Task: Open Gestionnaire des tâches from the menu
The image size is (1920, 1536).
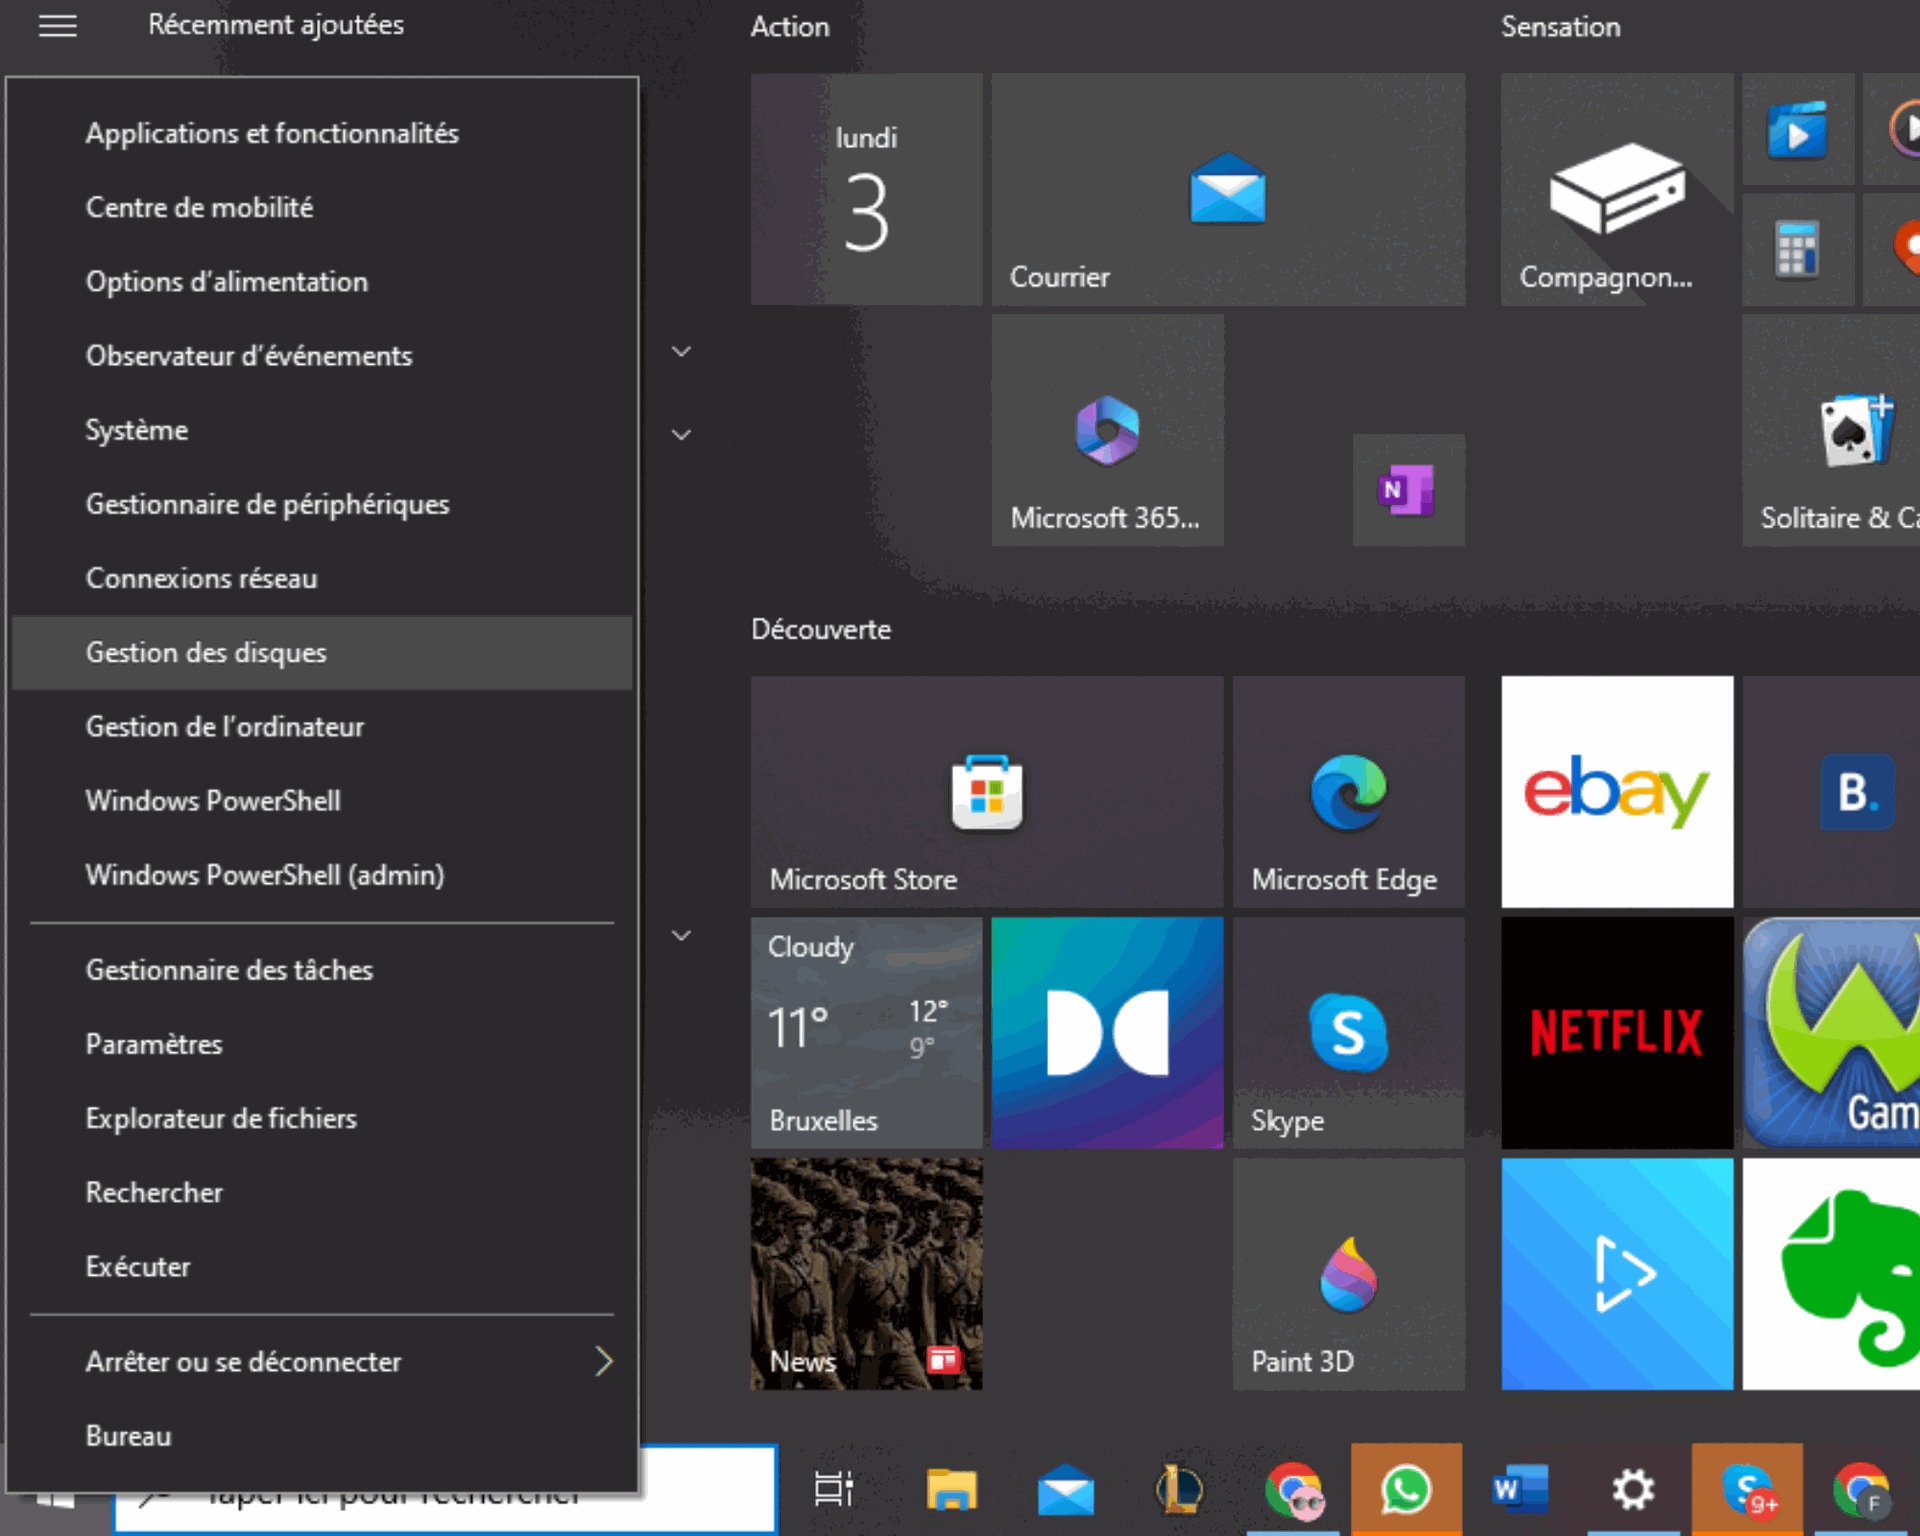Action: coord(229,969)
